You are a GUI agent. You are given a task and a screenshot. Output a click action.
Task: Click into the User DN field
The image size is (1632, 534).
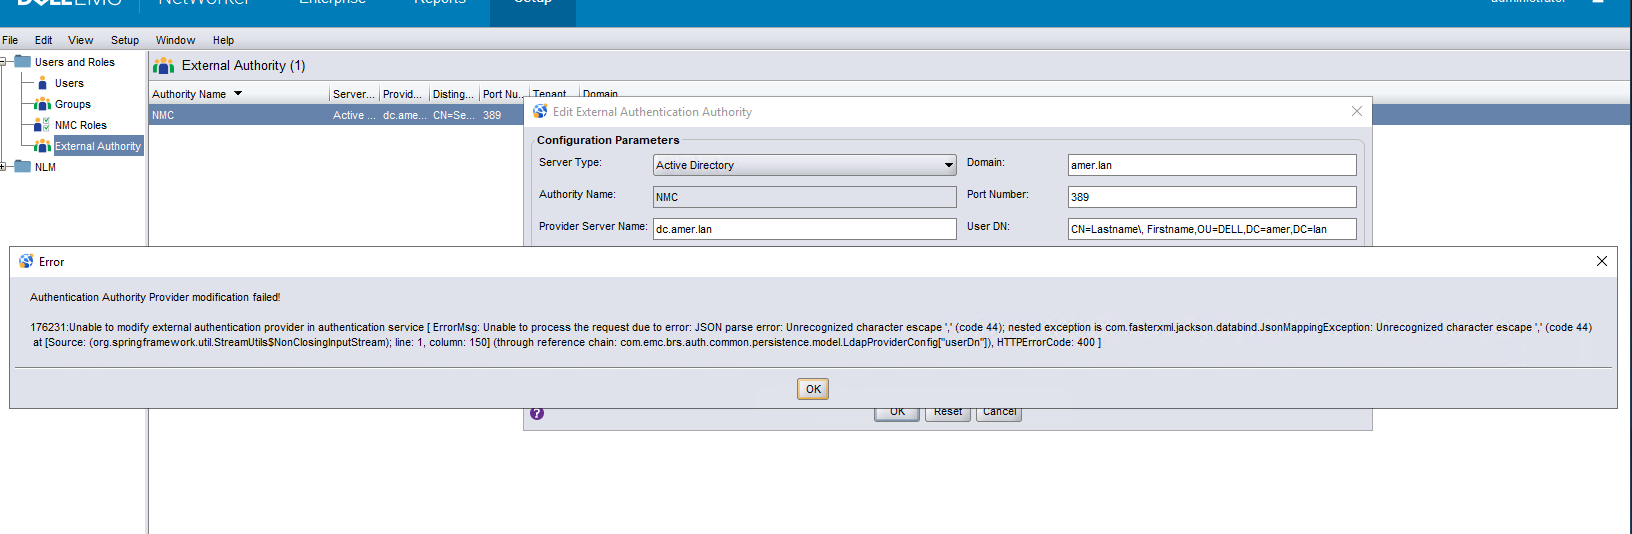[x=1211, y=229]
